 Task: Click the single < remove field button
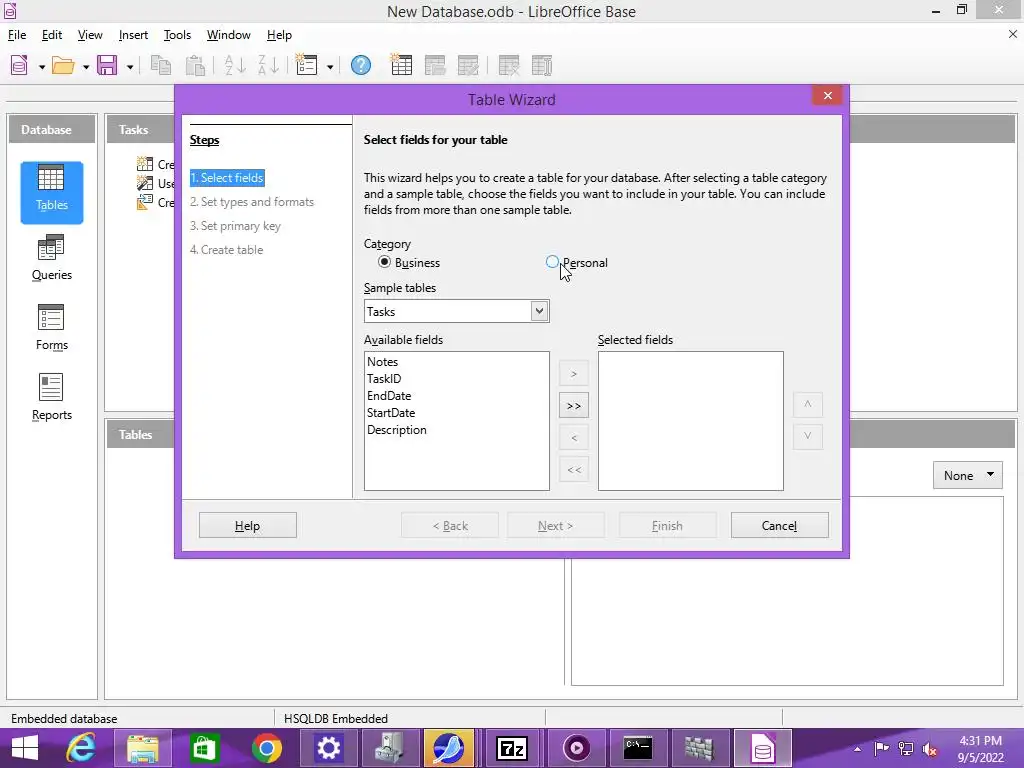coord(573,438)
